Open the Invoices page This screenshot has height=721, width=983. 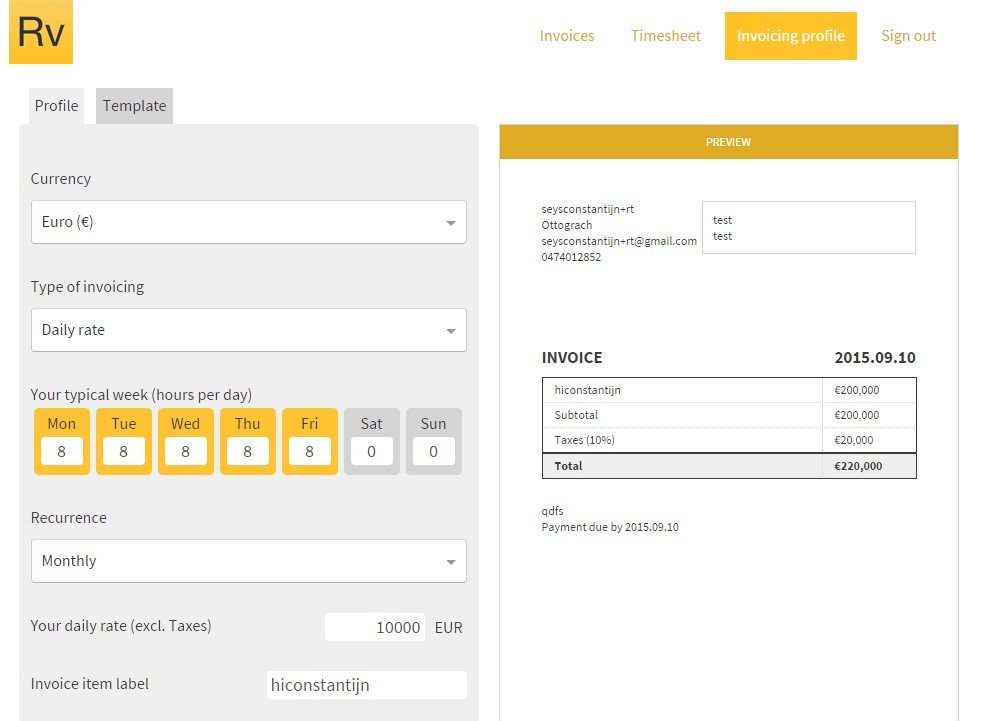coord(567,36)
